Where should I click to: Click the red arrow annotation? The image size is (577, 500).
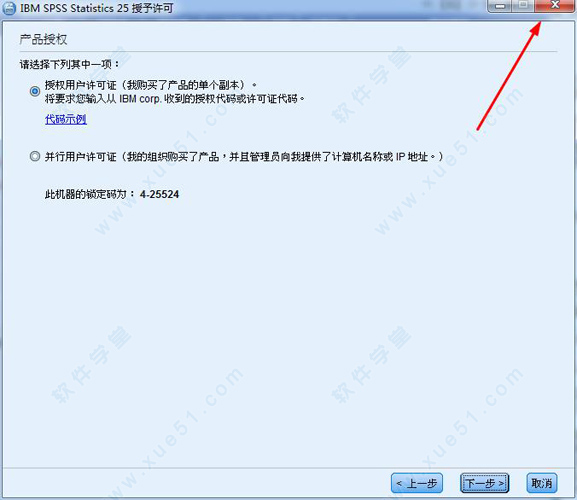coord(509,75)
